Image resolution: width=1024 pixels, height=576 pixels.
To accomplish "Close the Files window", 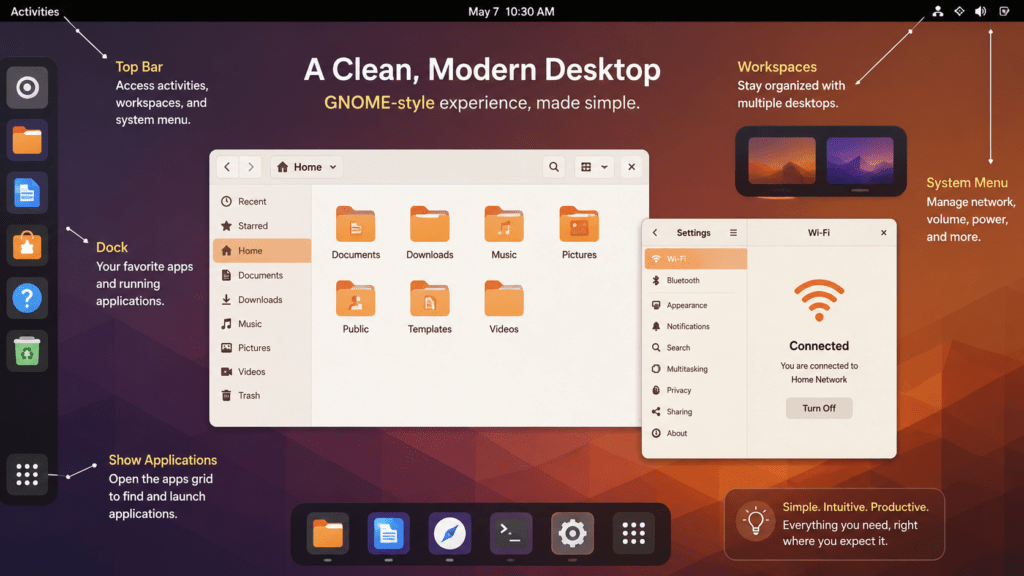I will click(x=632, y=167).
